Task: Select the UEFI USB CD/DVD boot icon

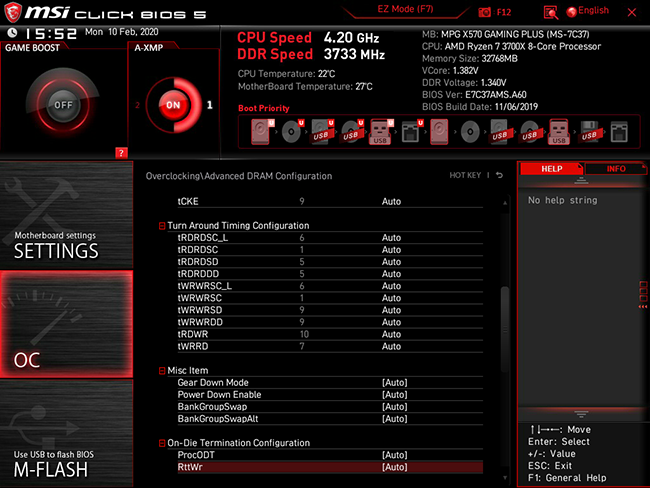Action: [352, 131]
